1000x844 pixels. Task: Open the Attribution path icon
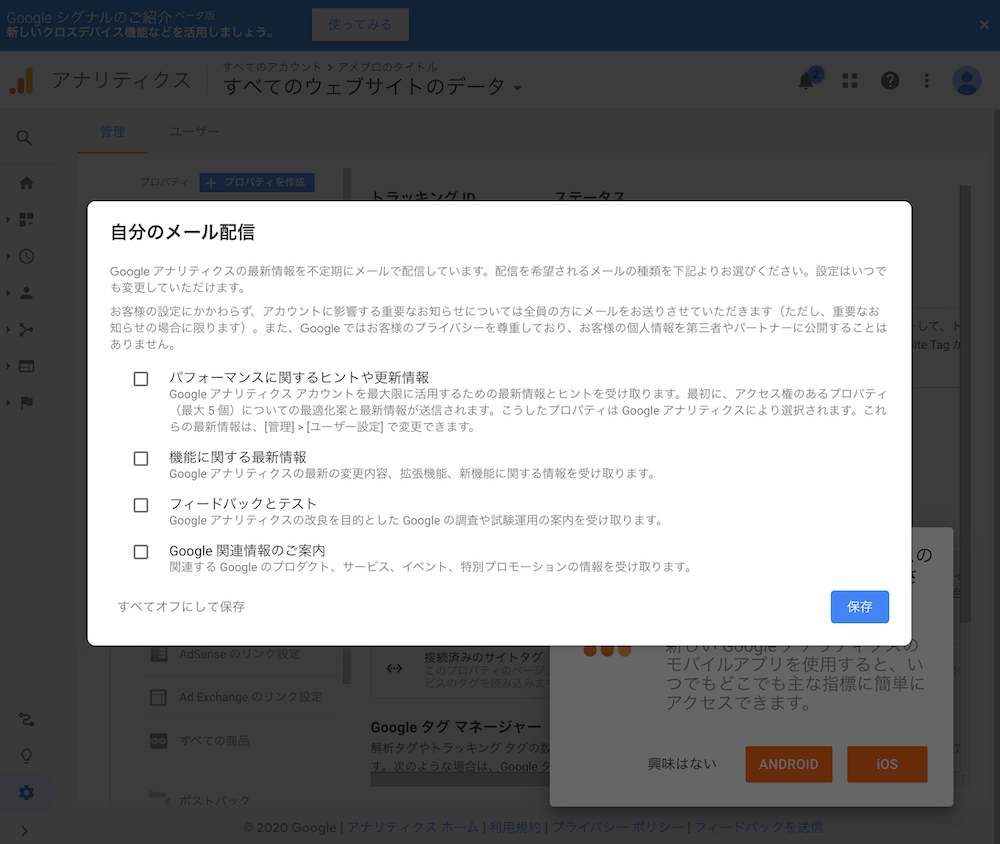26,720
